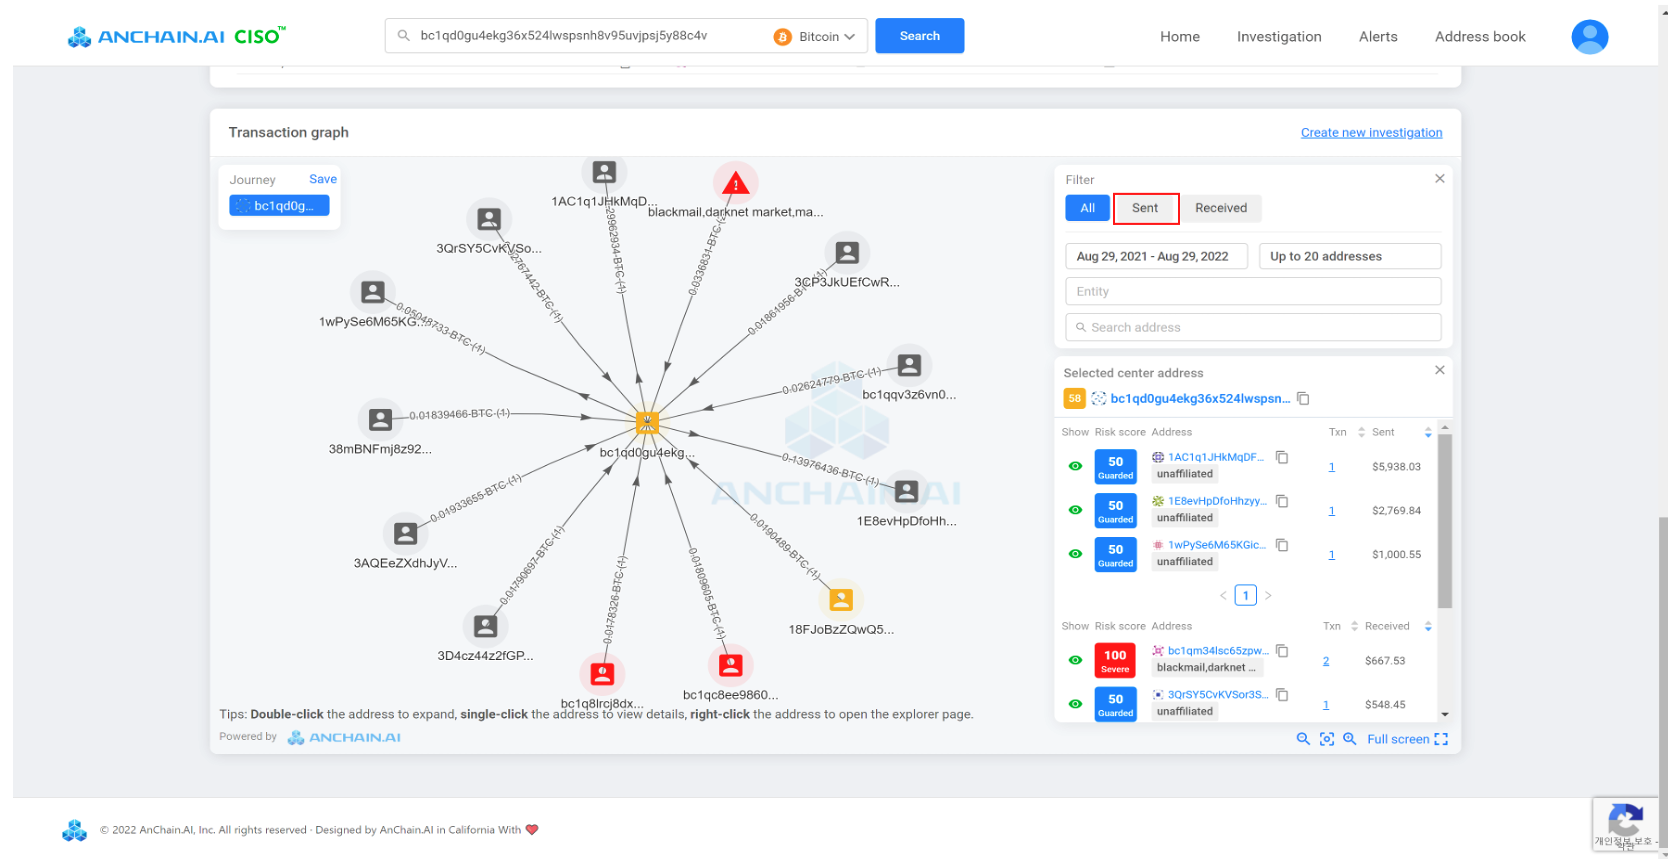Select the 3QrSY5CvKVSo graph node
This screenshot has height=859, width=1668.
pos(489,219)
